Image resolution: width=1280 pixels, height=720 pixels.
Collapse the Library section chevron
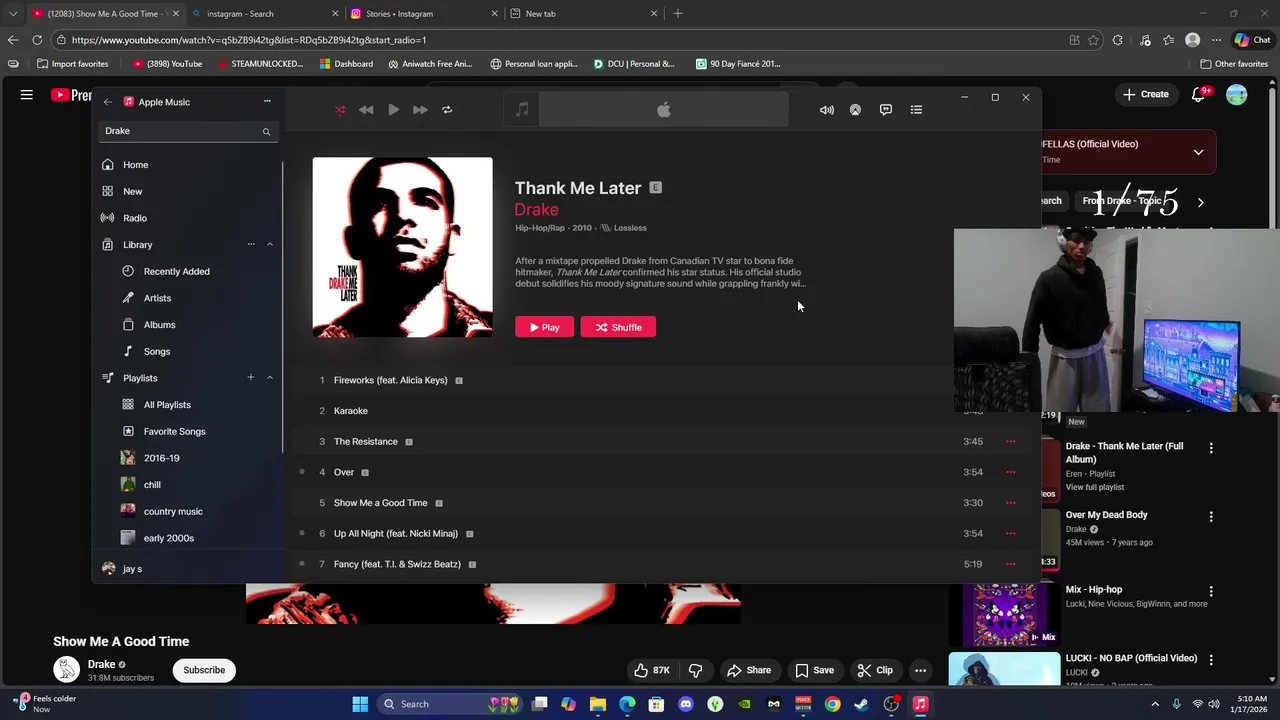[269, 244]
